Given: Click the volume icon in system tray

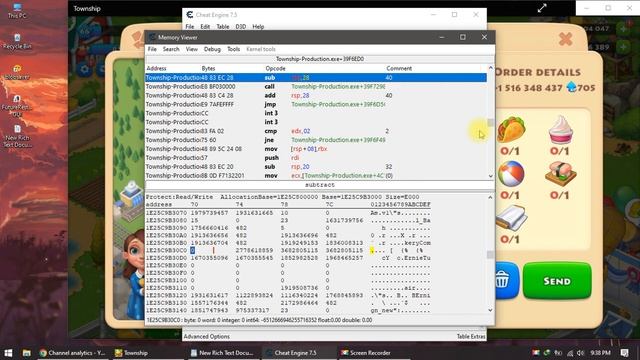Looking at the screenshot, I should [580, 353].
